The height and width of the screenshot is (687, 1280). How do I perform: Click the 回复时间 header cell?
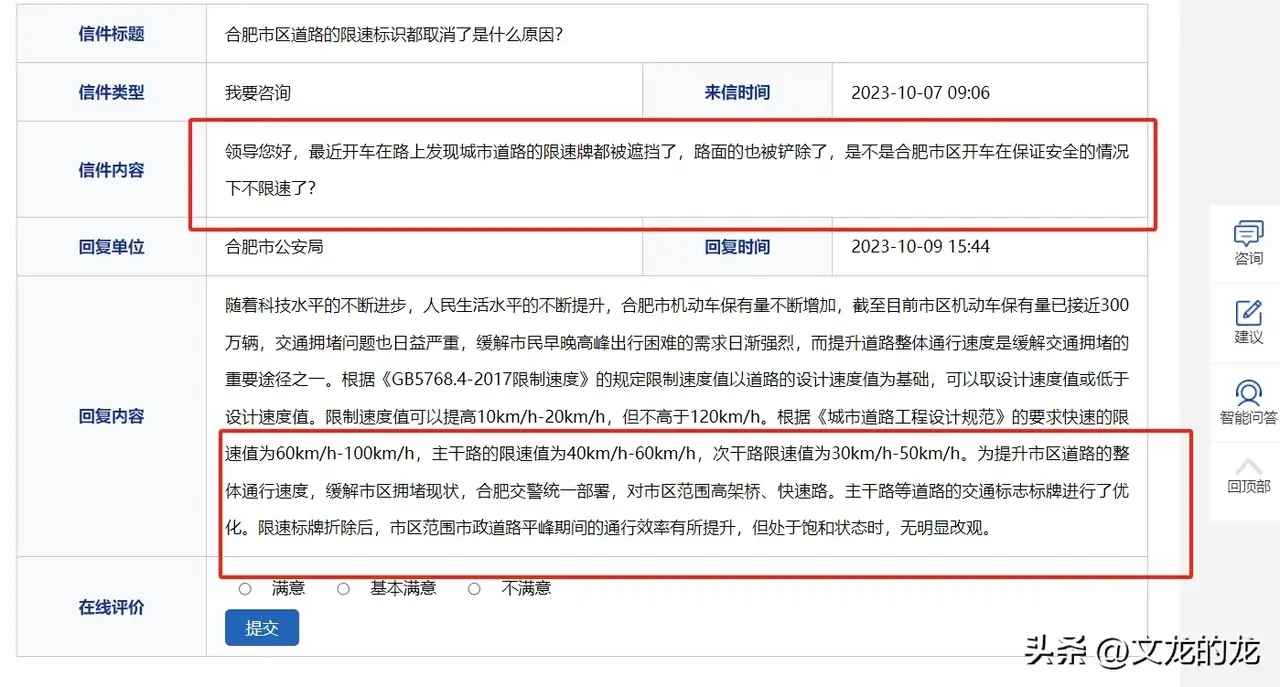(737, 247)
